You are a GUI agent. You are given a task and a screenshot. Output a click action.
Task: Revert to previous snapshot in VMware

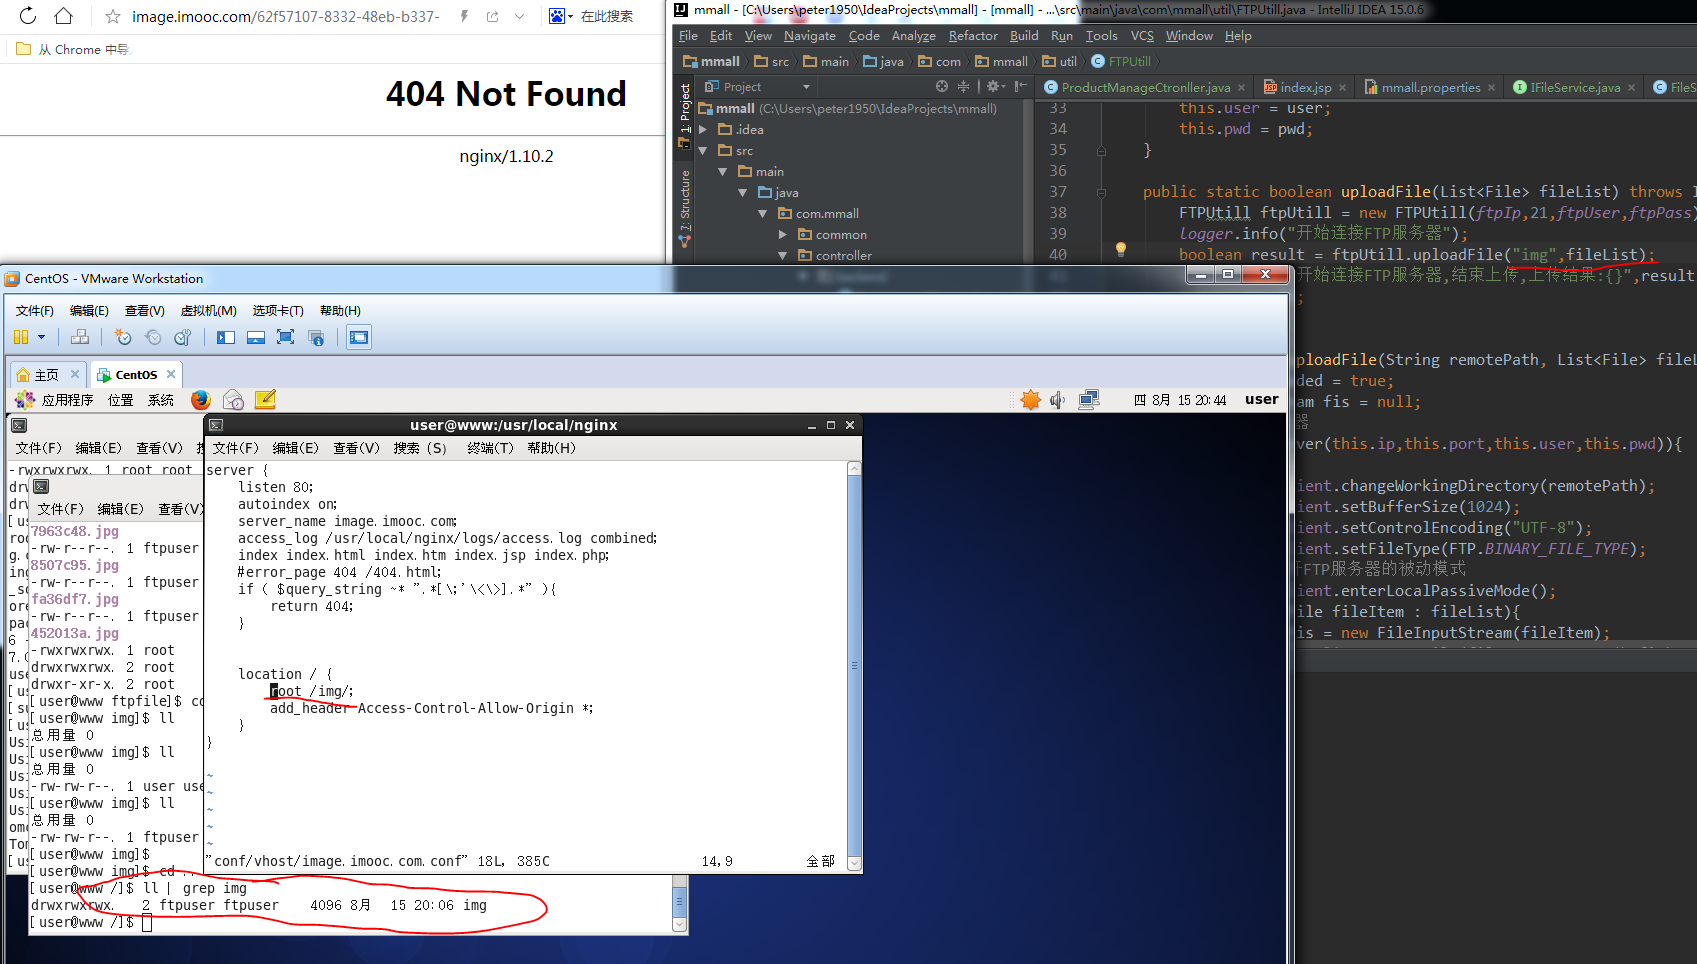tap(153, 338)
